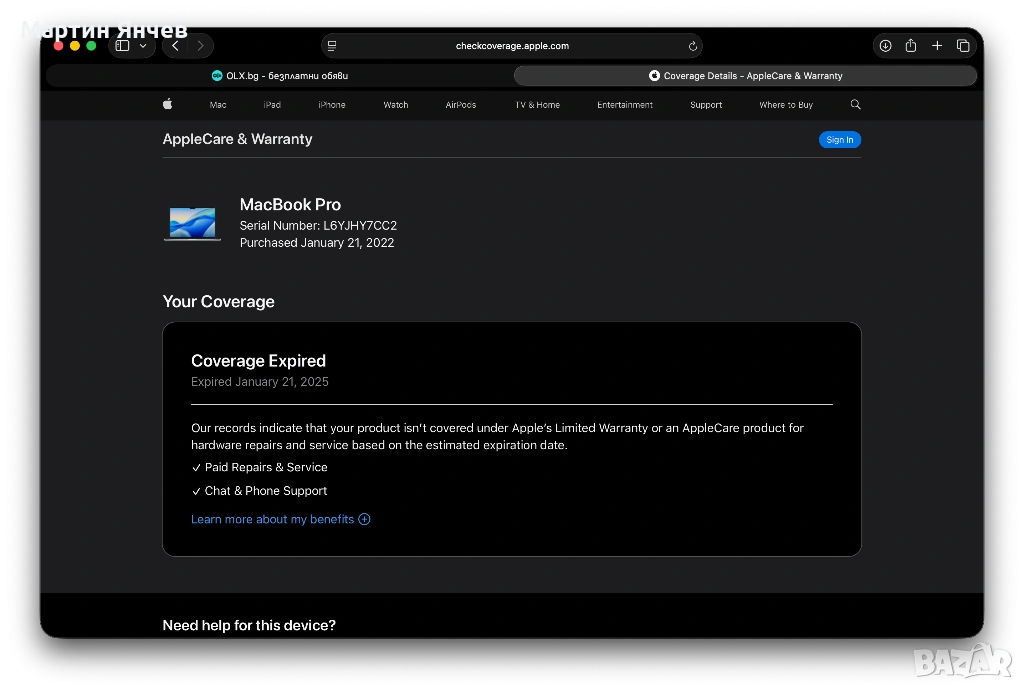This screenshot has height=690, width=1024.
Task: Select the Coverage Details tab
Action: coord(745,76)
